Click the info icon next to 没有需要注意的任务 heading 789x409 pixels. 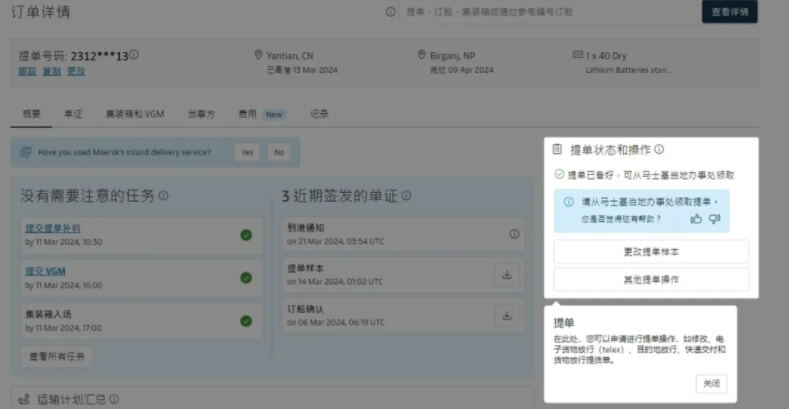164,195
